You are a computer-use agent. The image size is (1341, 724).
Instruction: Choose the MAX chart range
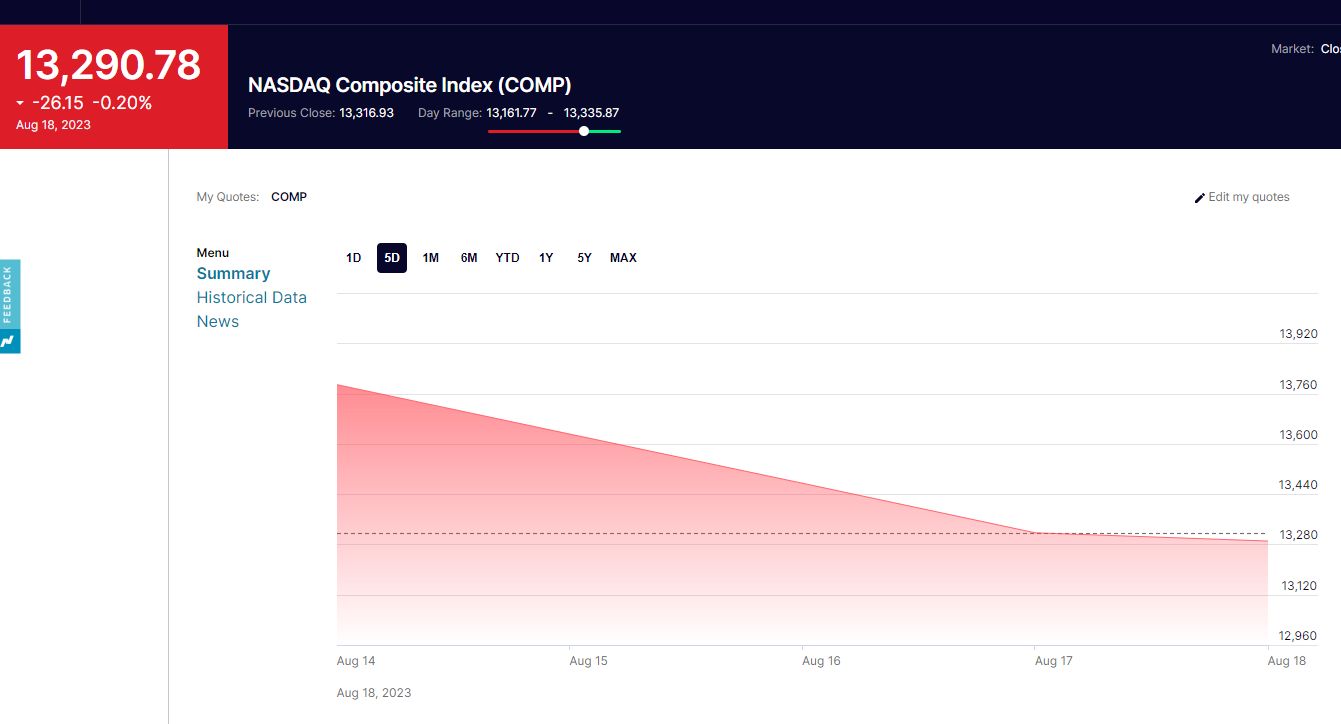coord(623,258)
